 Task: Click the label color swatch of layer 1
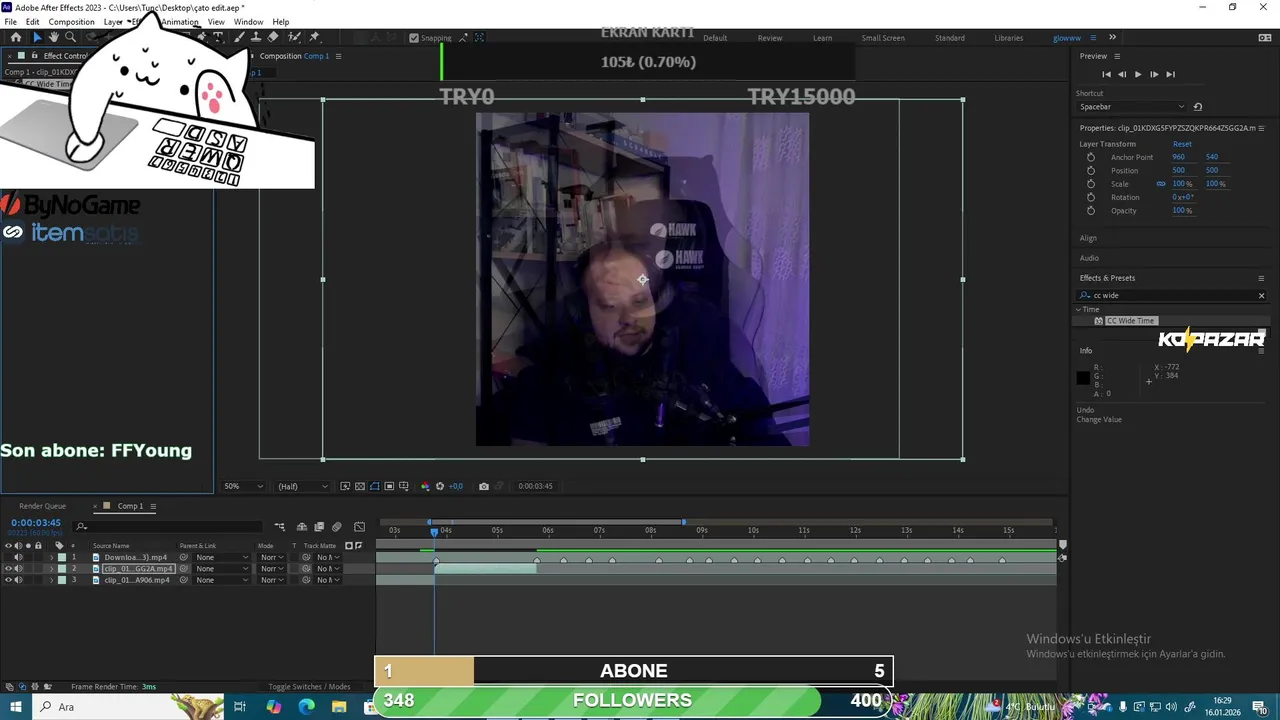click(62, 557)
